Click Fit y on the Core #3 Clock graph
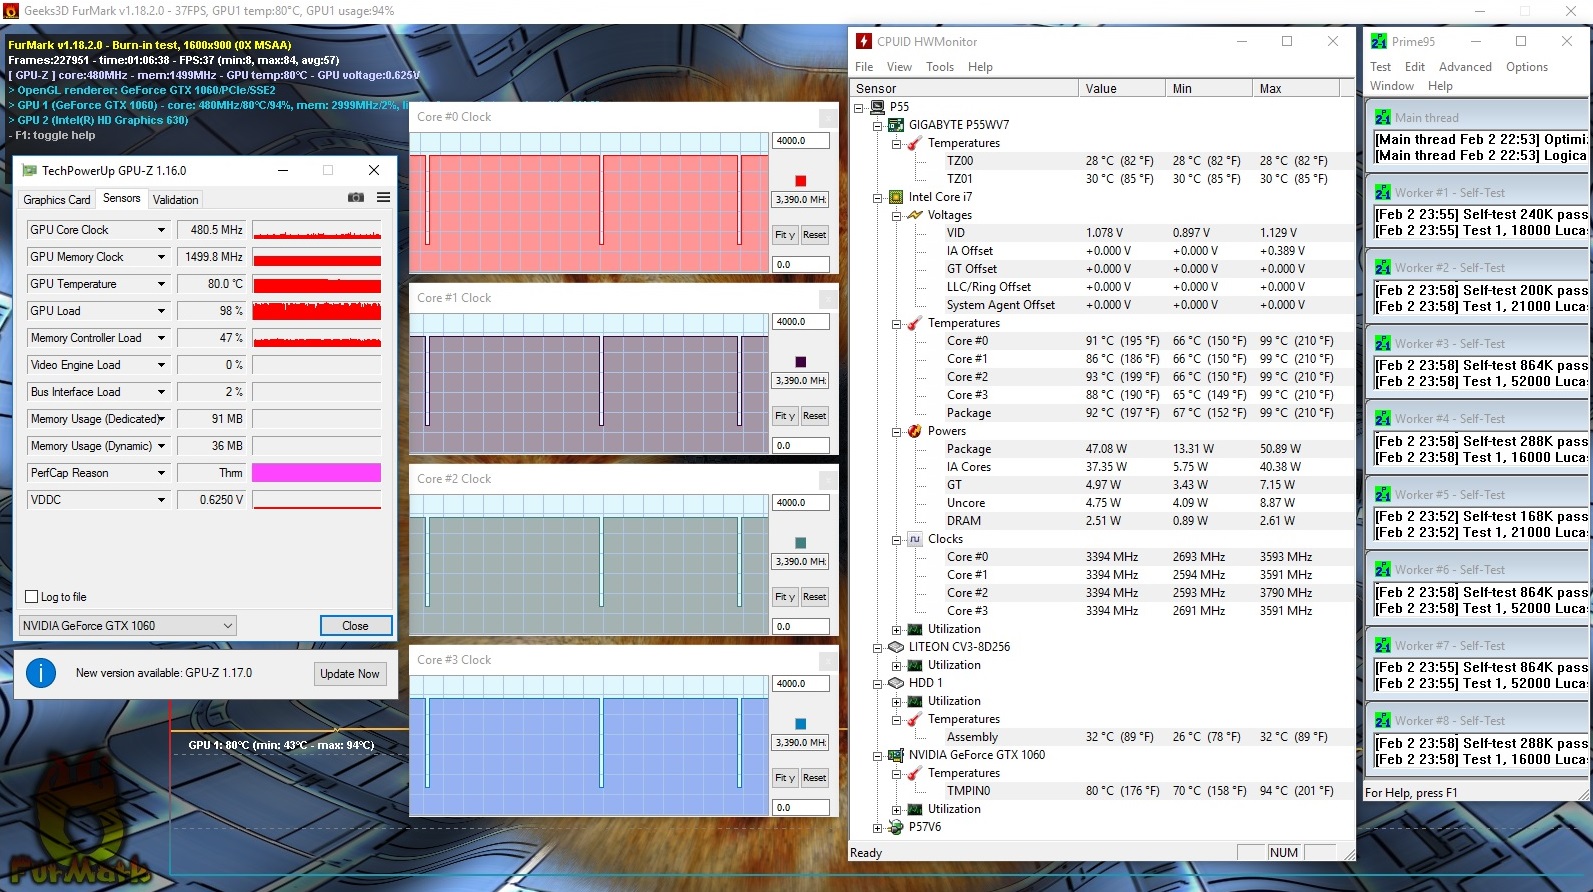The image size is (1593, 892). [x=785, y=778]
